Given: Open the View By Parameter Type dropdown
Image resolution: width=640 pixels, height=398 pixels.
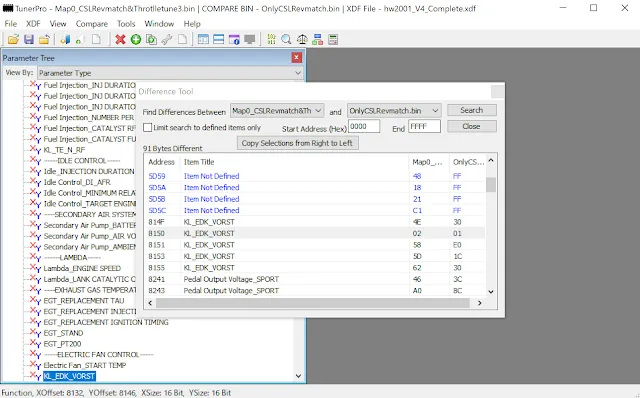Looking at the screenshot, I should (x=170, y=73).
